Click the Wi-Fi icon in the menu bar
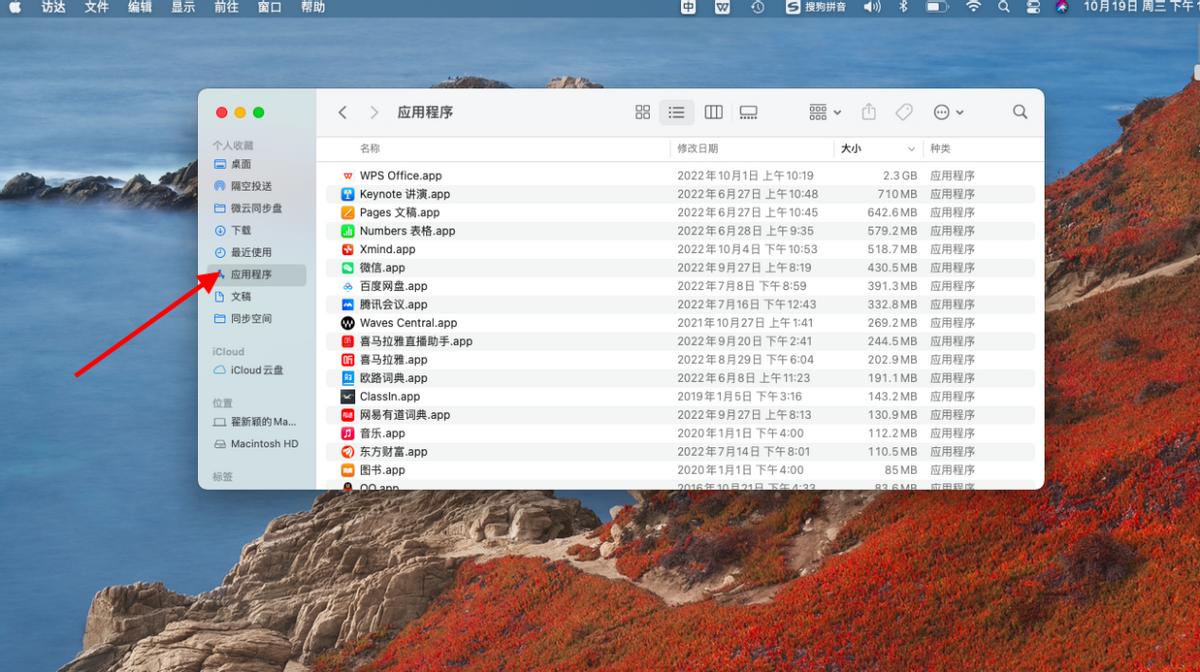Screen dimensions: 1200x672 click(973, 8)
